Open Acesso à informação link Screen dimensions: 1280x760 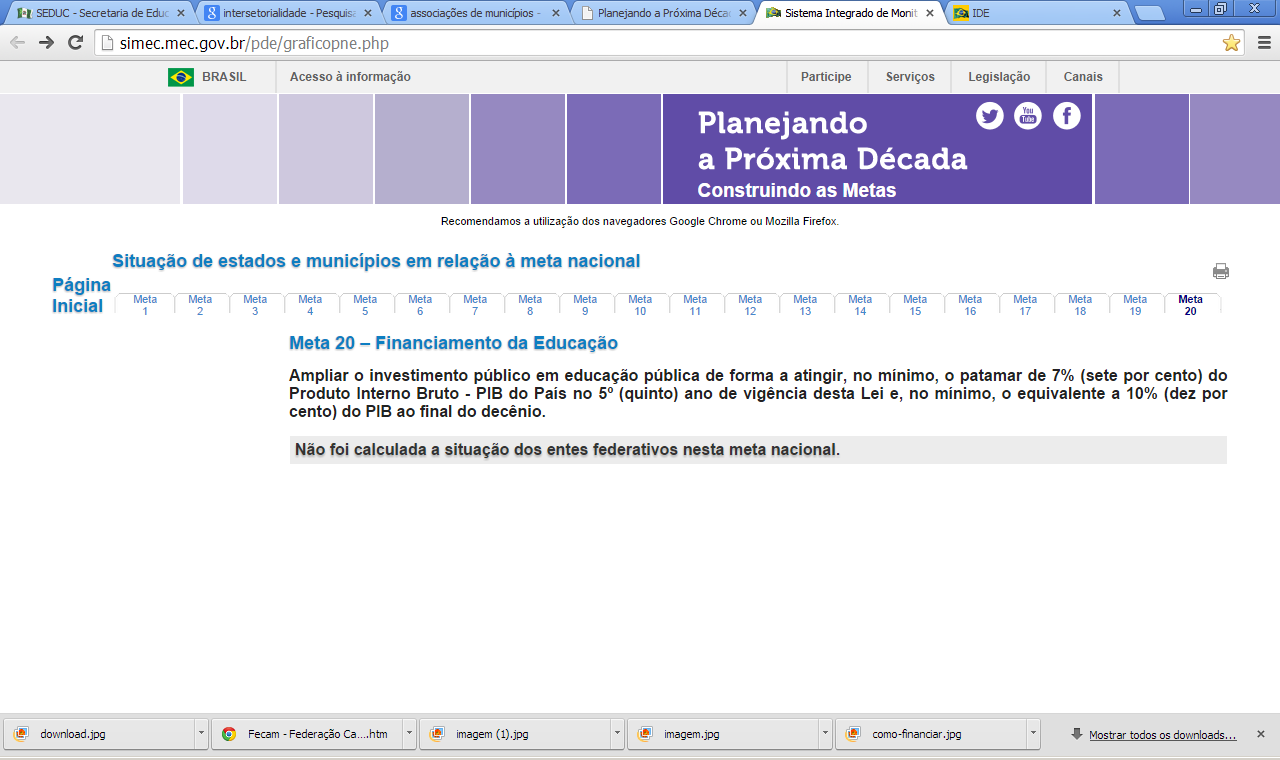tap(350, 77)
